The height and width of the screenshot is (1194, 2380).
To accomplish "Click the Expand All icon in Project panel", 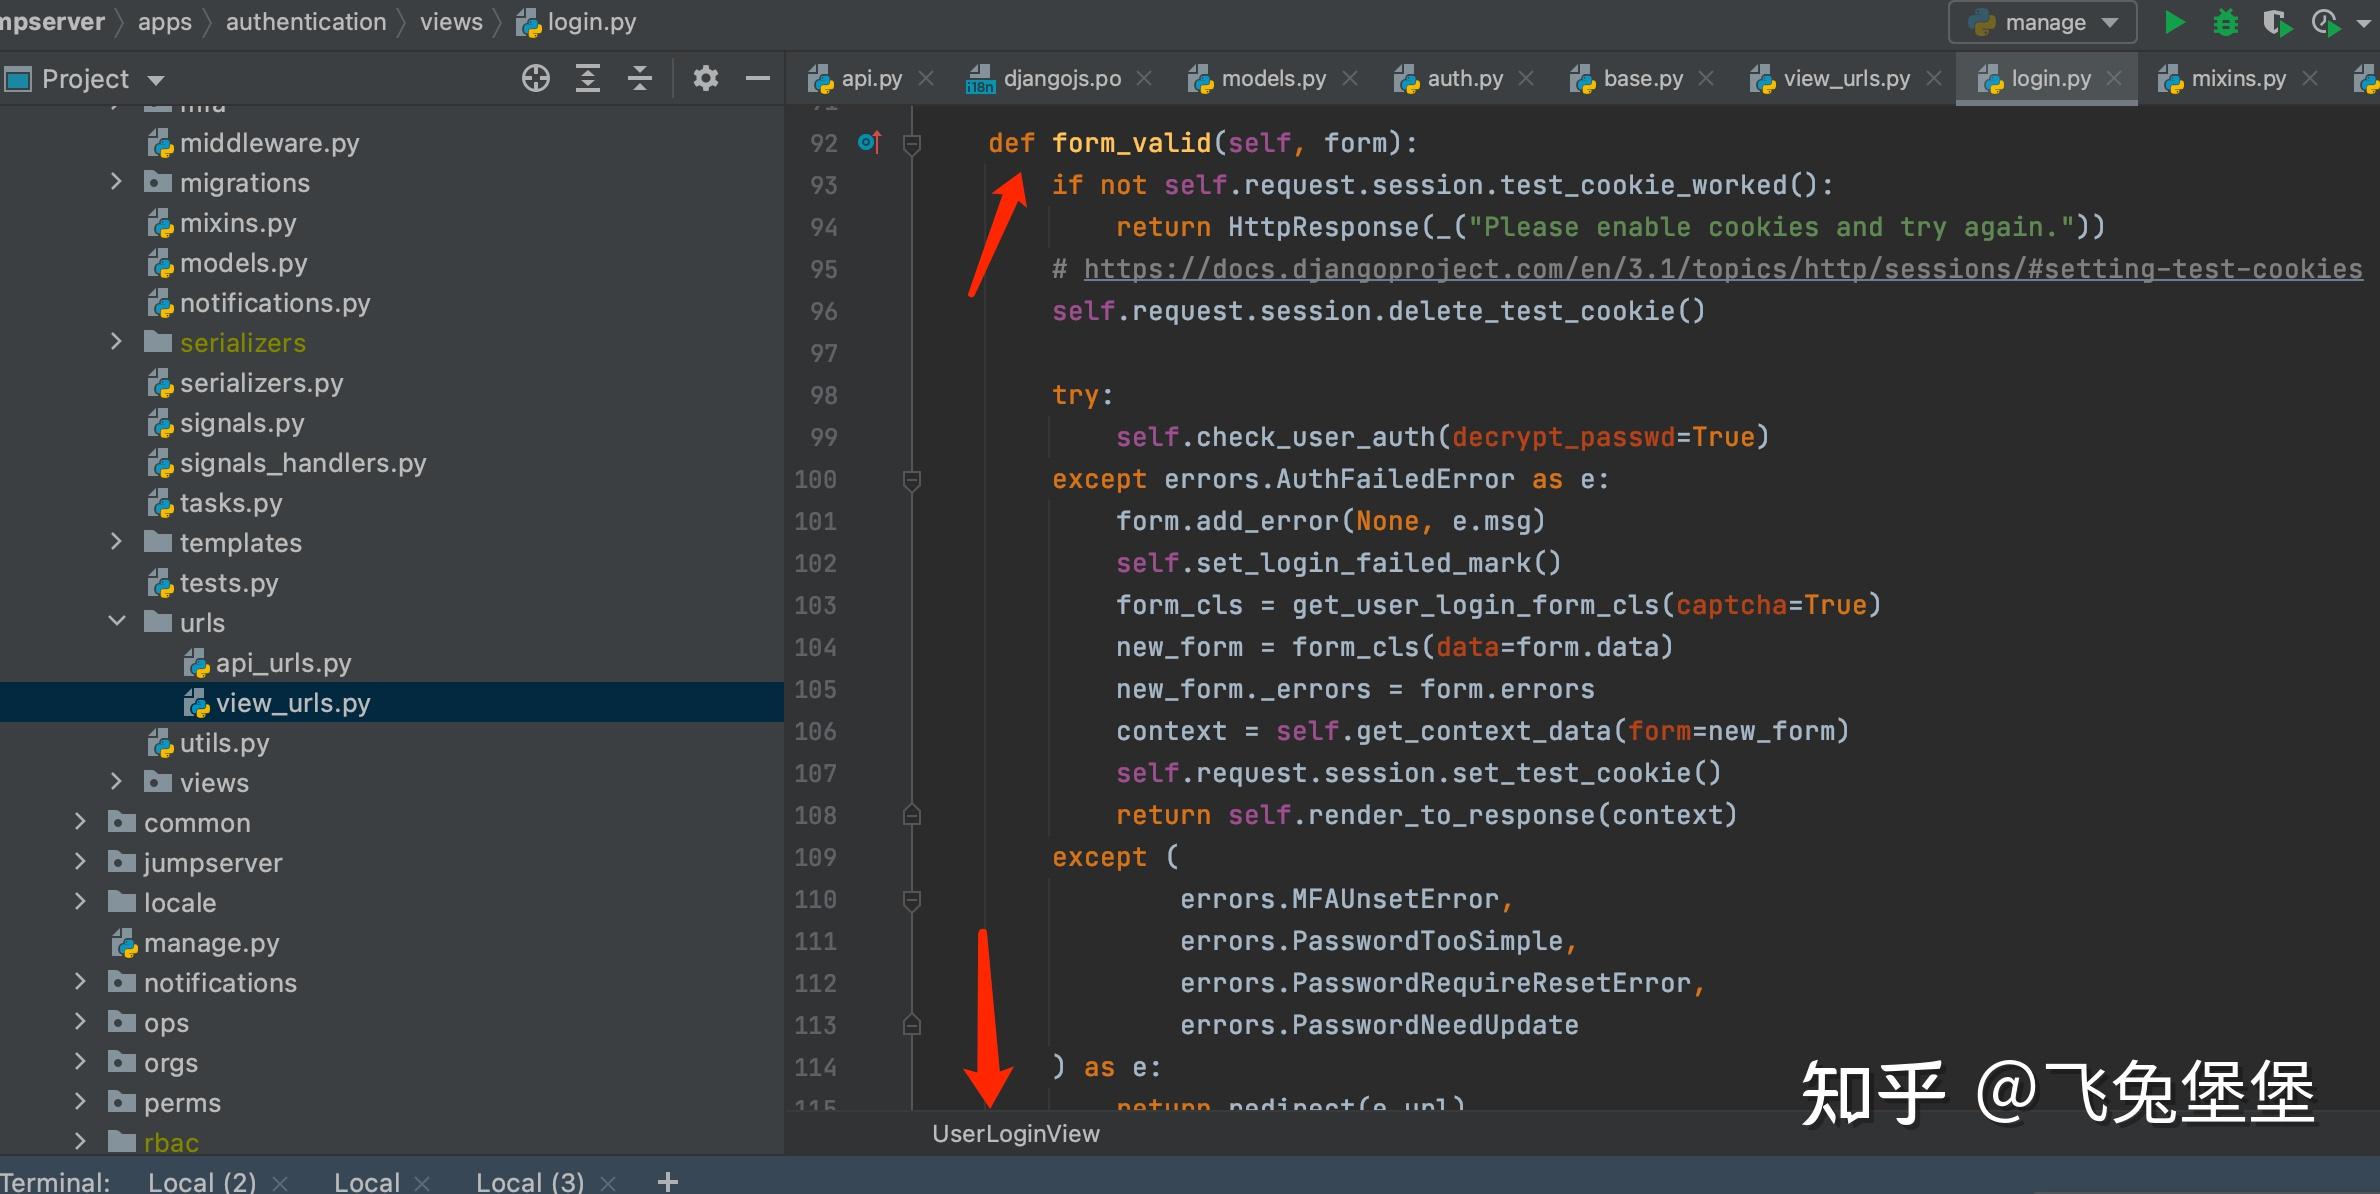I will pos(588,78).
